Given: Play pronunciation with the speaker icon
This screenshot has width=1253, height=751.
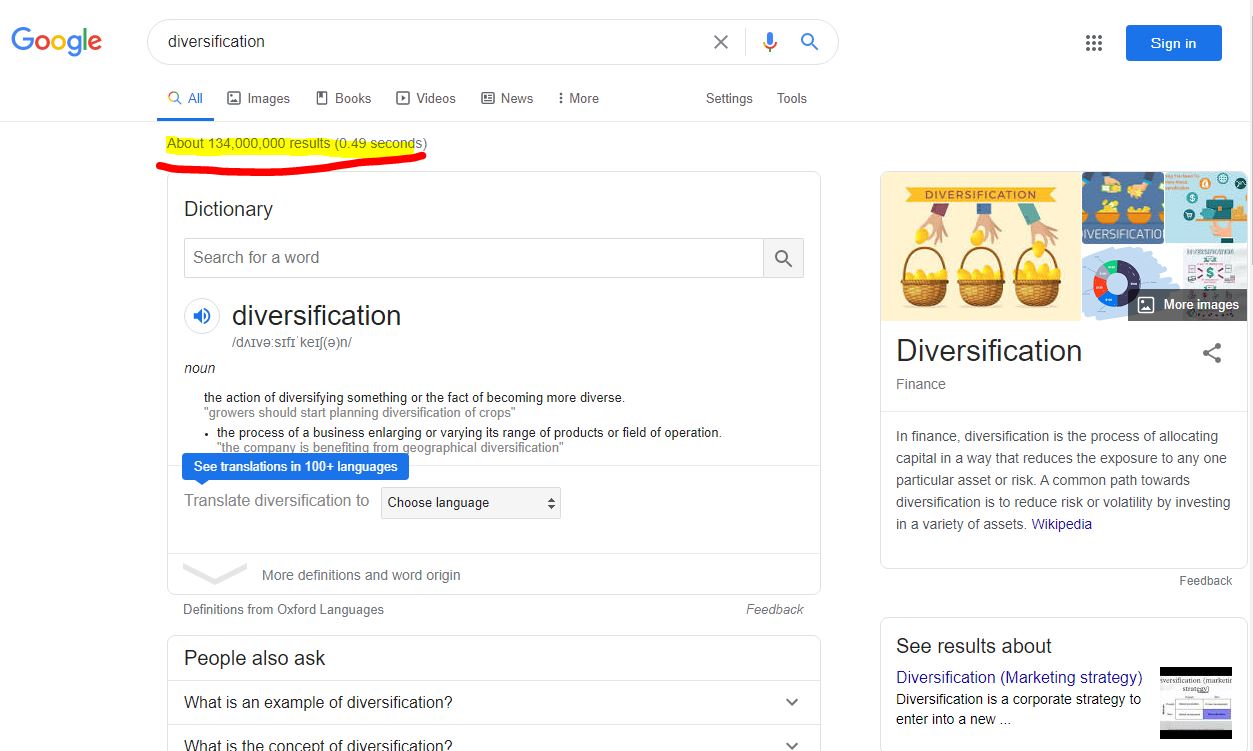Looking at the screenshot, I should 202,316.
